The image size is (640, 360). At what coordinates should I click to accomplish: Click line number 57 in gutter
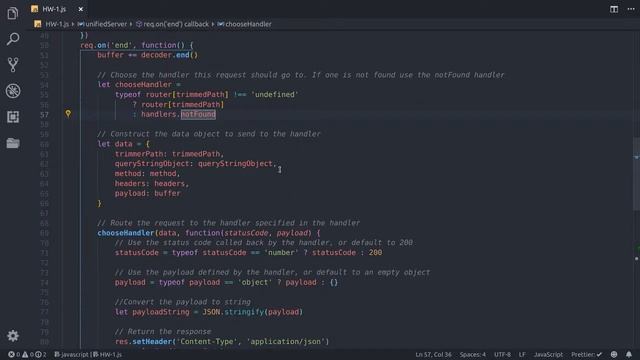pos(44,115)
